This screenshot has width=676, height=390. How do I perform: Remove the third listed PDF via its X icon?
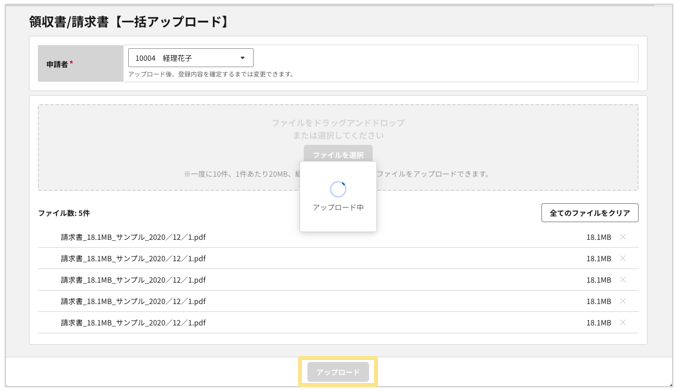point(623,280)
